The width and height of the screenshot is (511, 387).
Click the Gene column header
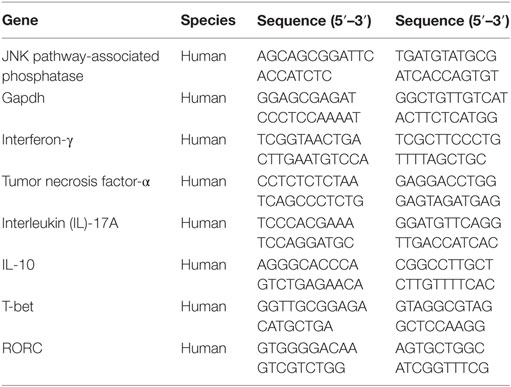tap(20, 20)
